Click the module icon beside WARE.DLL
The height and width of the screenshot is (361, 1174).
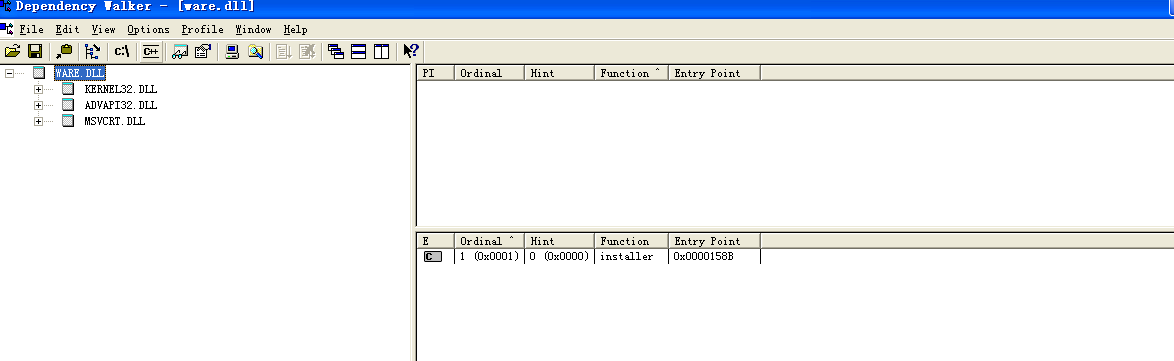39,73
